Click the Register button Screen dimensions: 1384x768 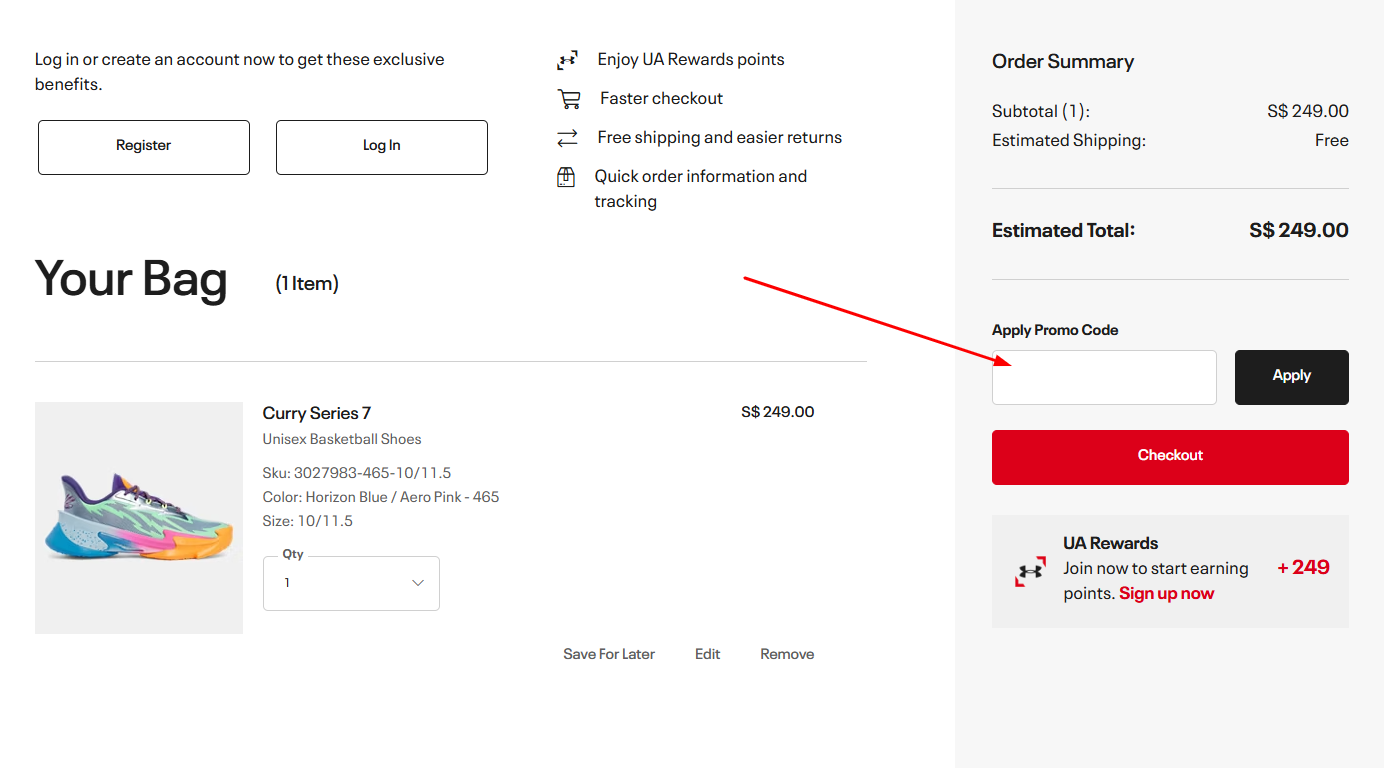point(143,146)
